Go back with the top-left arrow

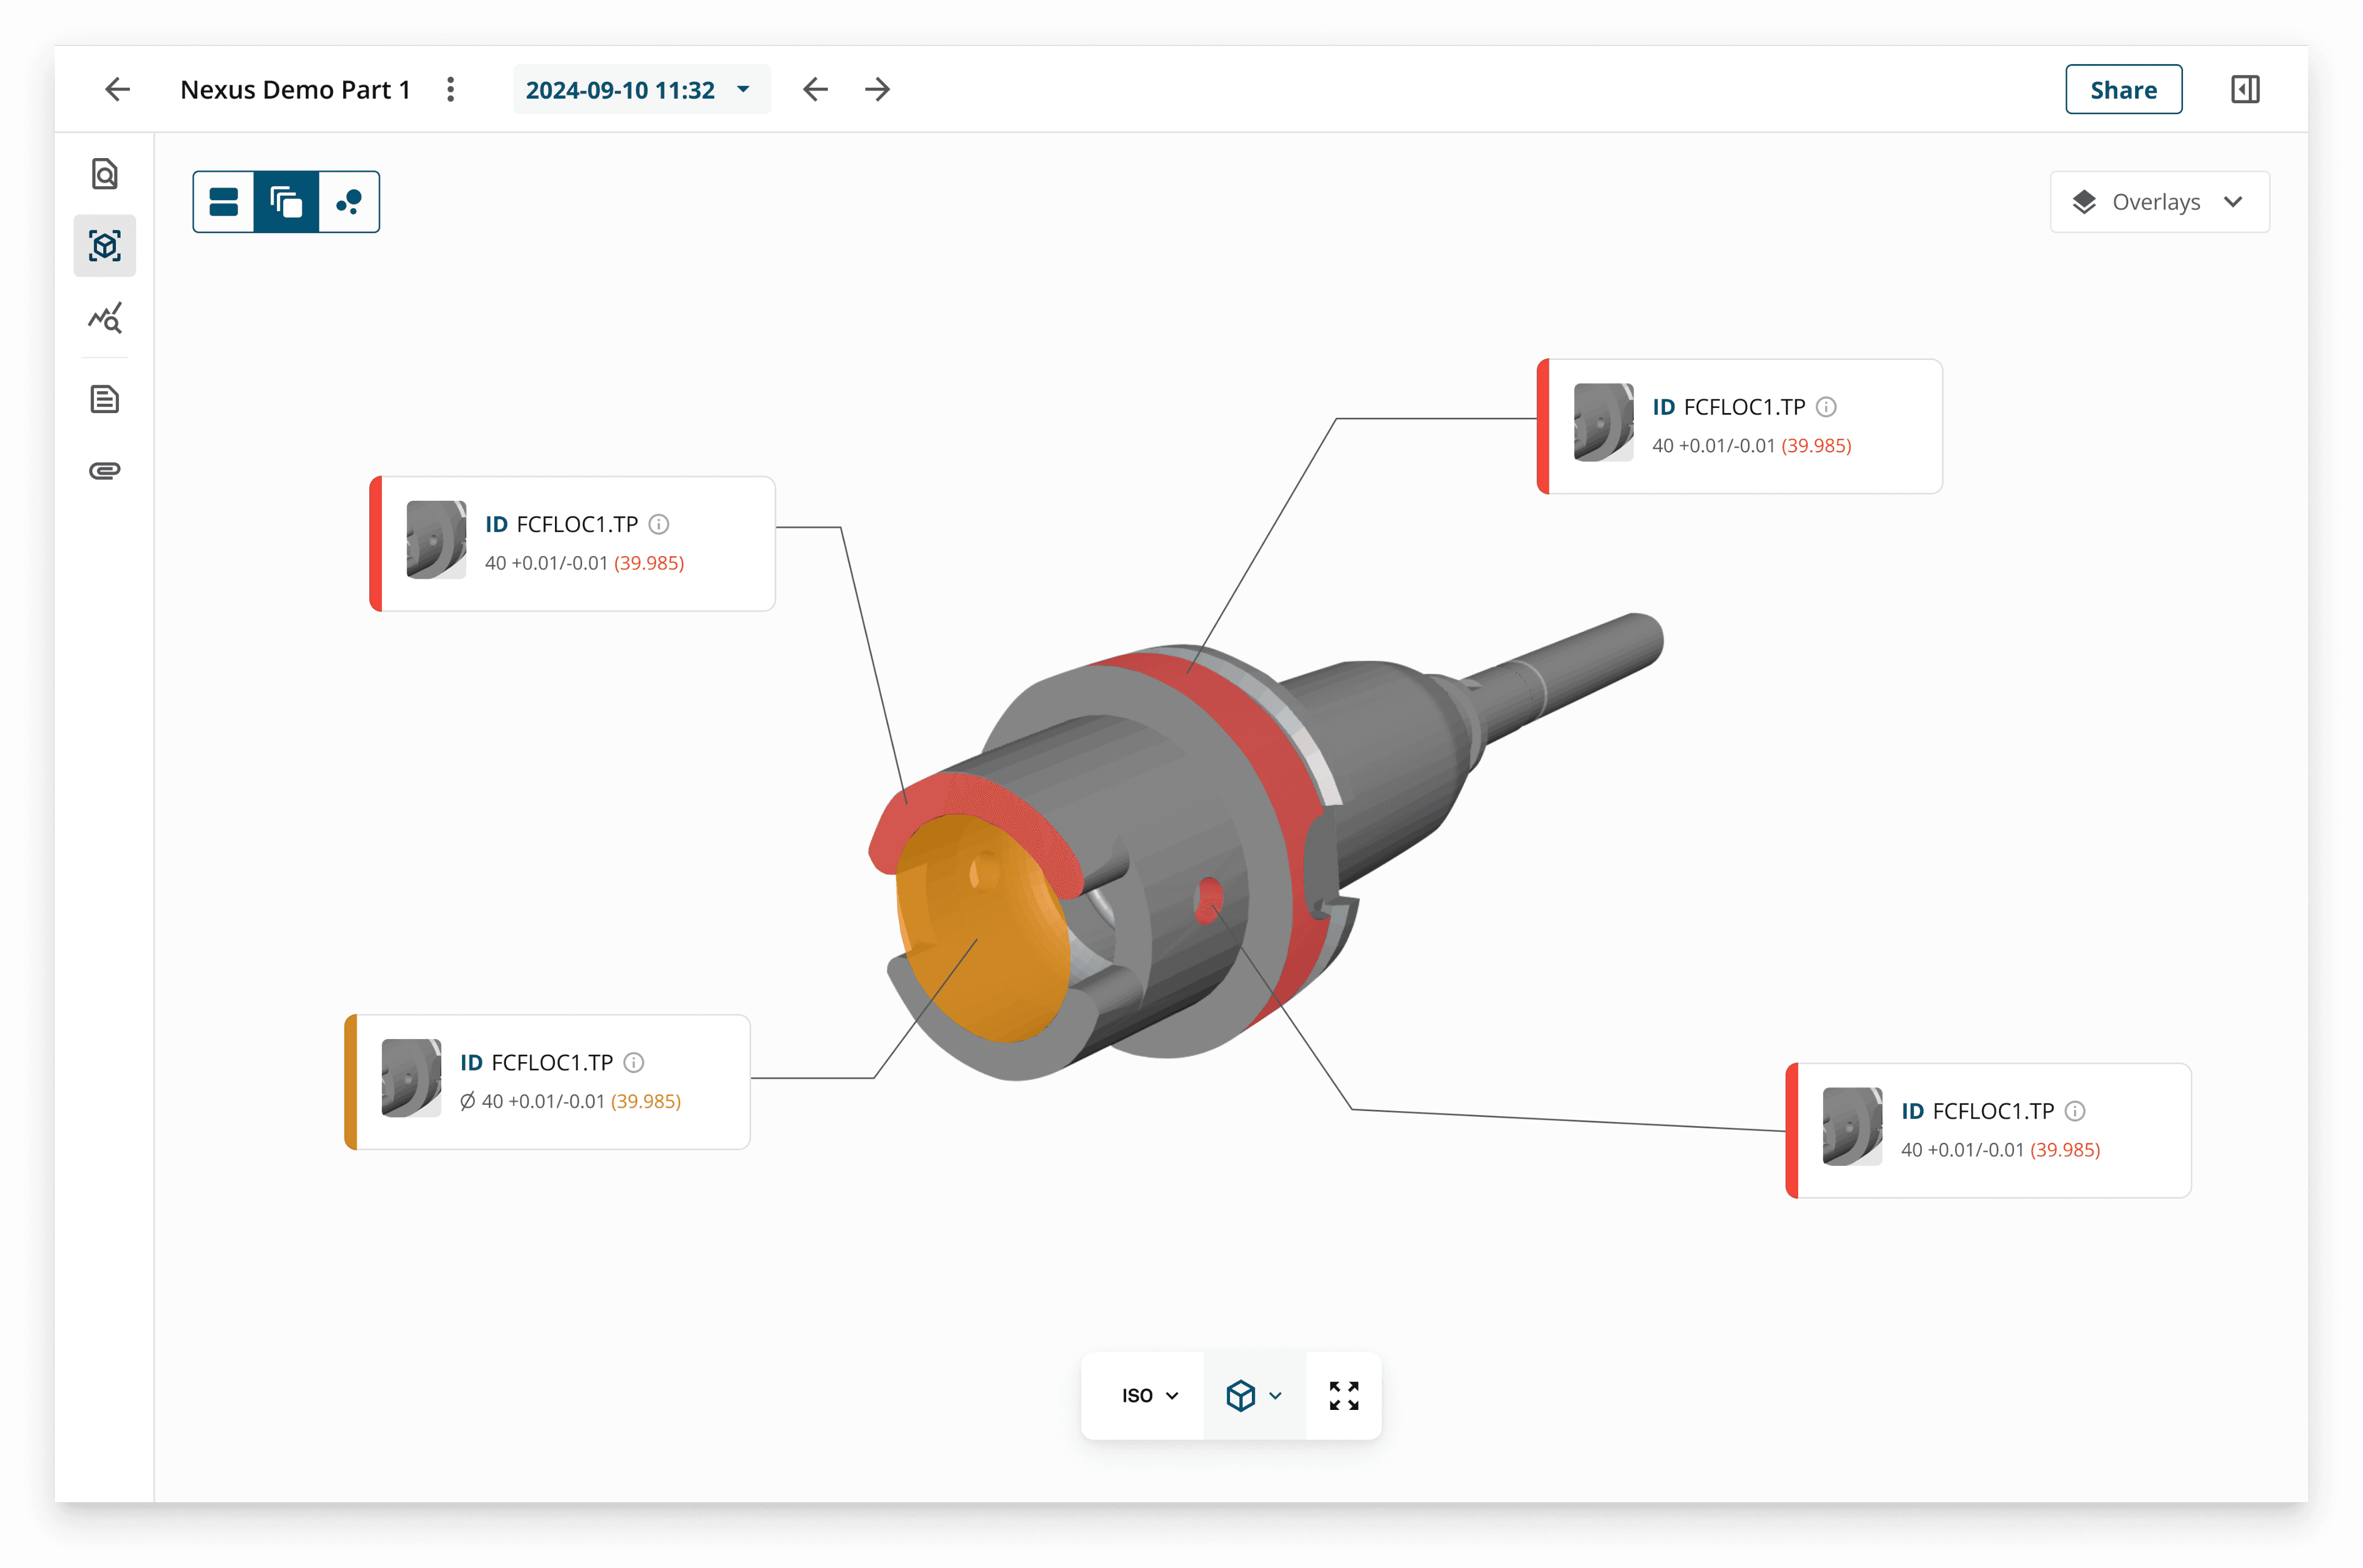[x=117, y=89]
